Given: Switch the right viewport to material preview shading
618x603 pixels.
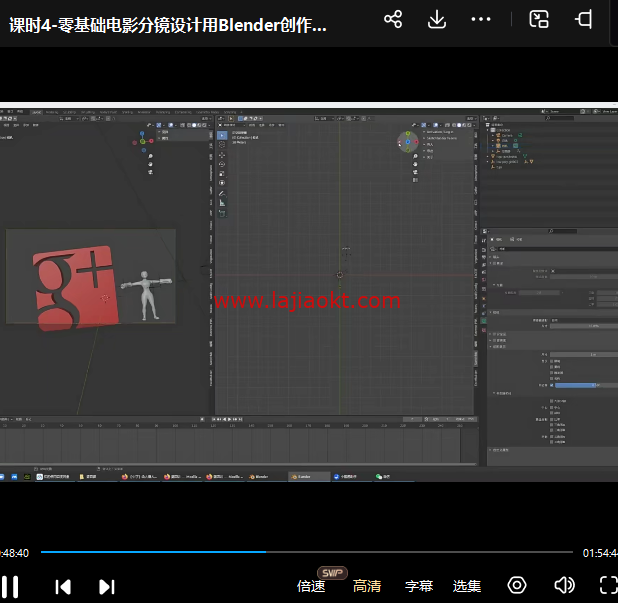Looking at the screenshot, I should (464, 125).
